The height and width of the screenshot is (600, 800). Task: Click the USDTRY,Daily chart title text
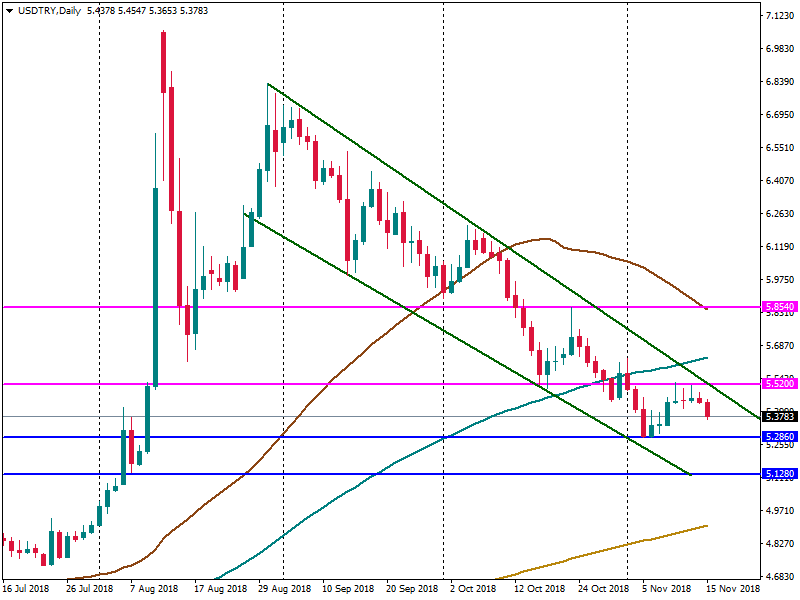(49, 10)
